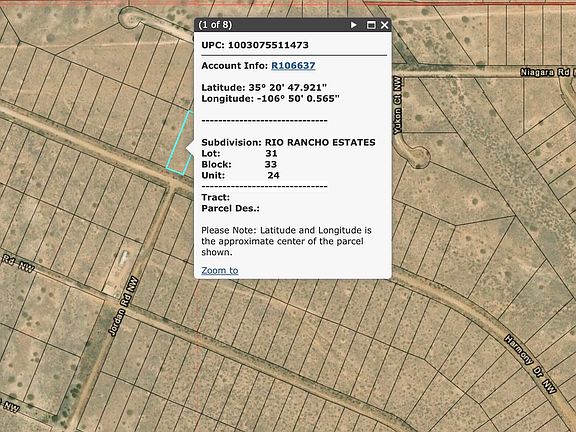576x432 pixels.
Task: Select the cyan highlighted parcel outline
Action: (180, 142)
